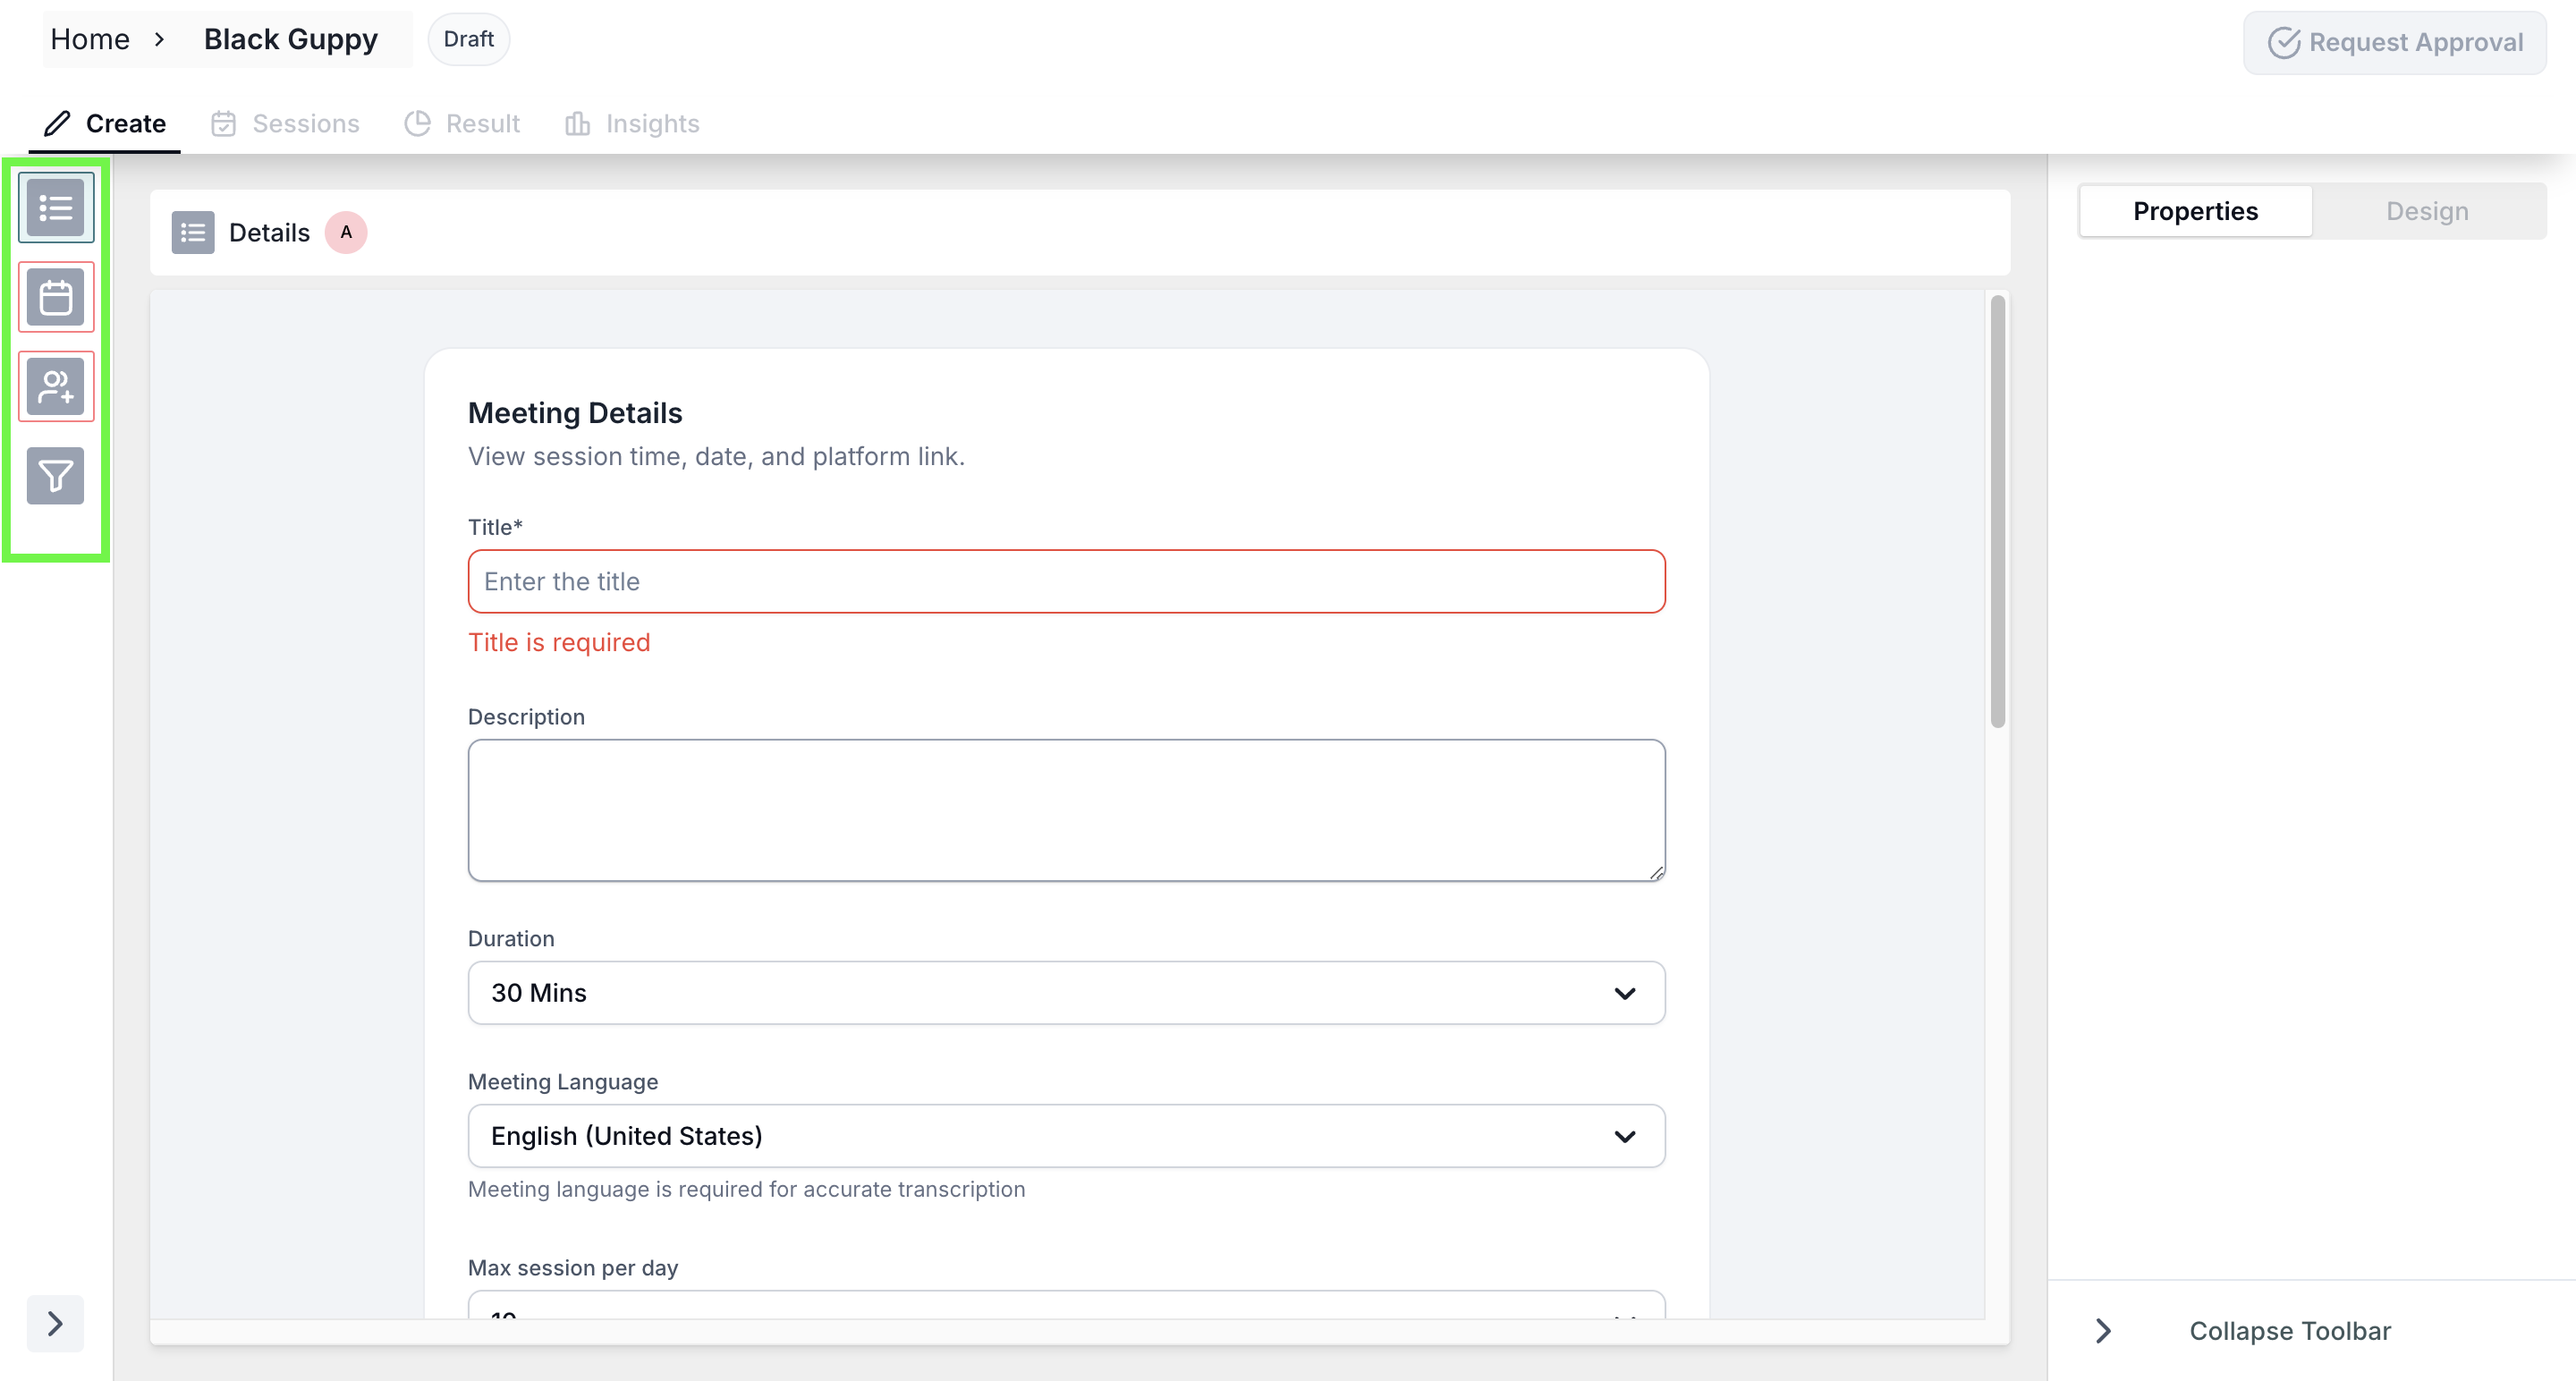Click the transcription language hint text
Viewport: 2576px width, 1381px height.
pos(746,1189)
